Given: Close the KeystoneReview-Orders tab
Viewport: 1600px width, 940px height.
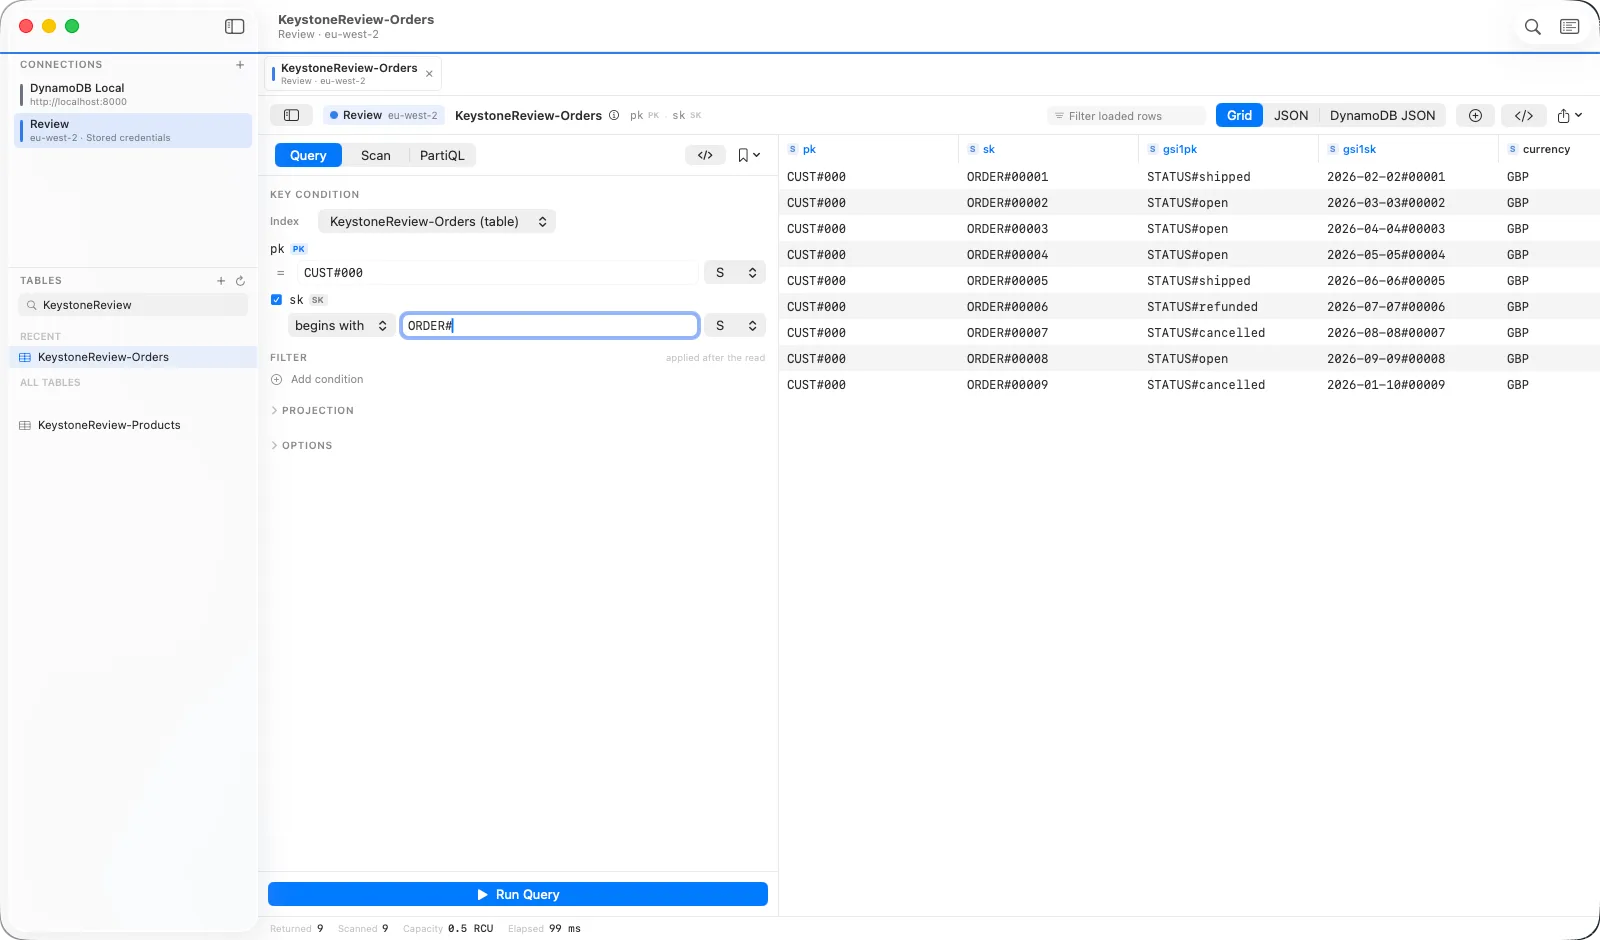Looking at the screenshot, I should point(429,74).
